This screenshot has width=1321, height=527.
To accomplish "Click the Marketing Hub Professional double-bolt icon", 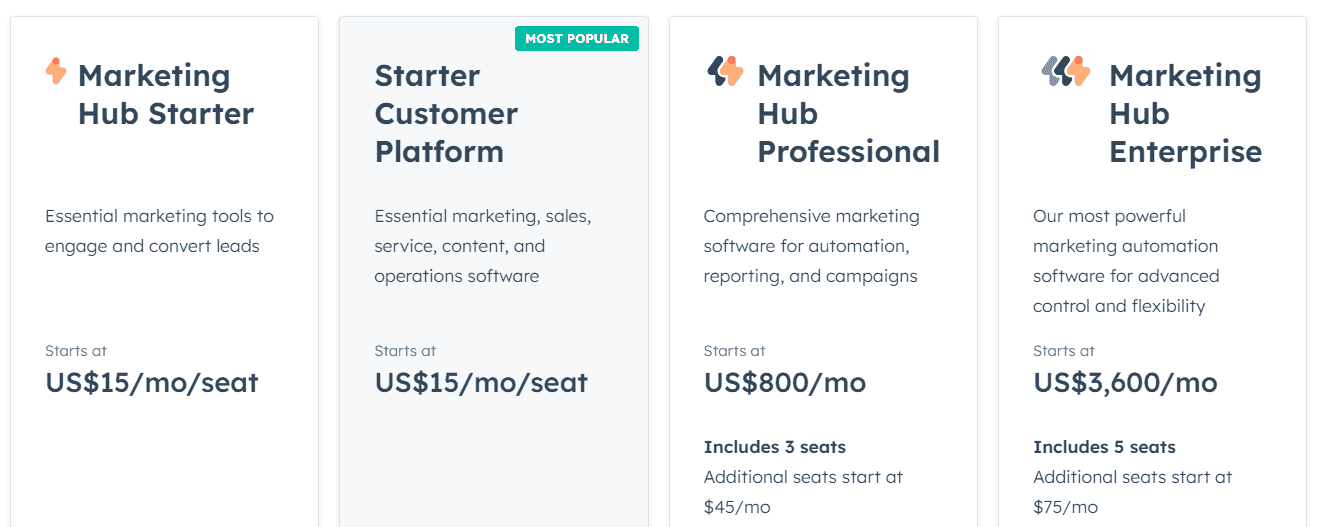I will click(x=725, y=71).
